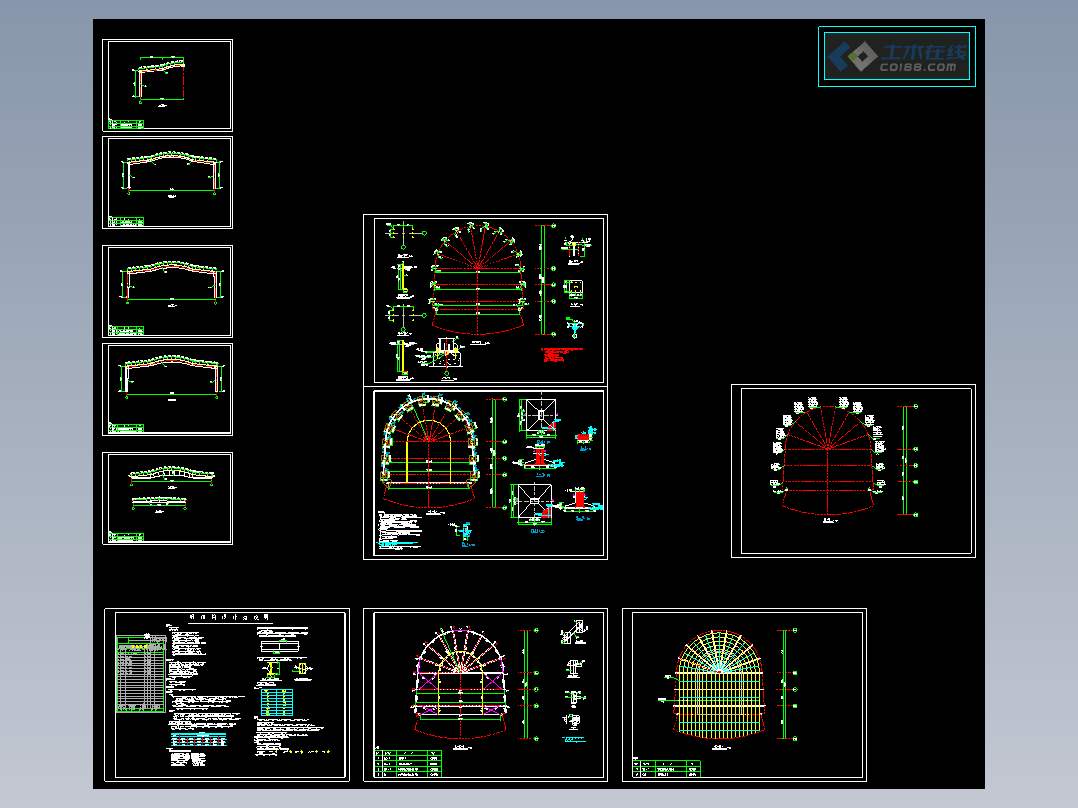Open the design notes text sheet
The image size is (1078, 808).
pos(227,695)
